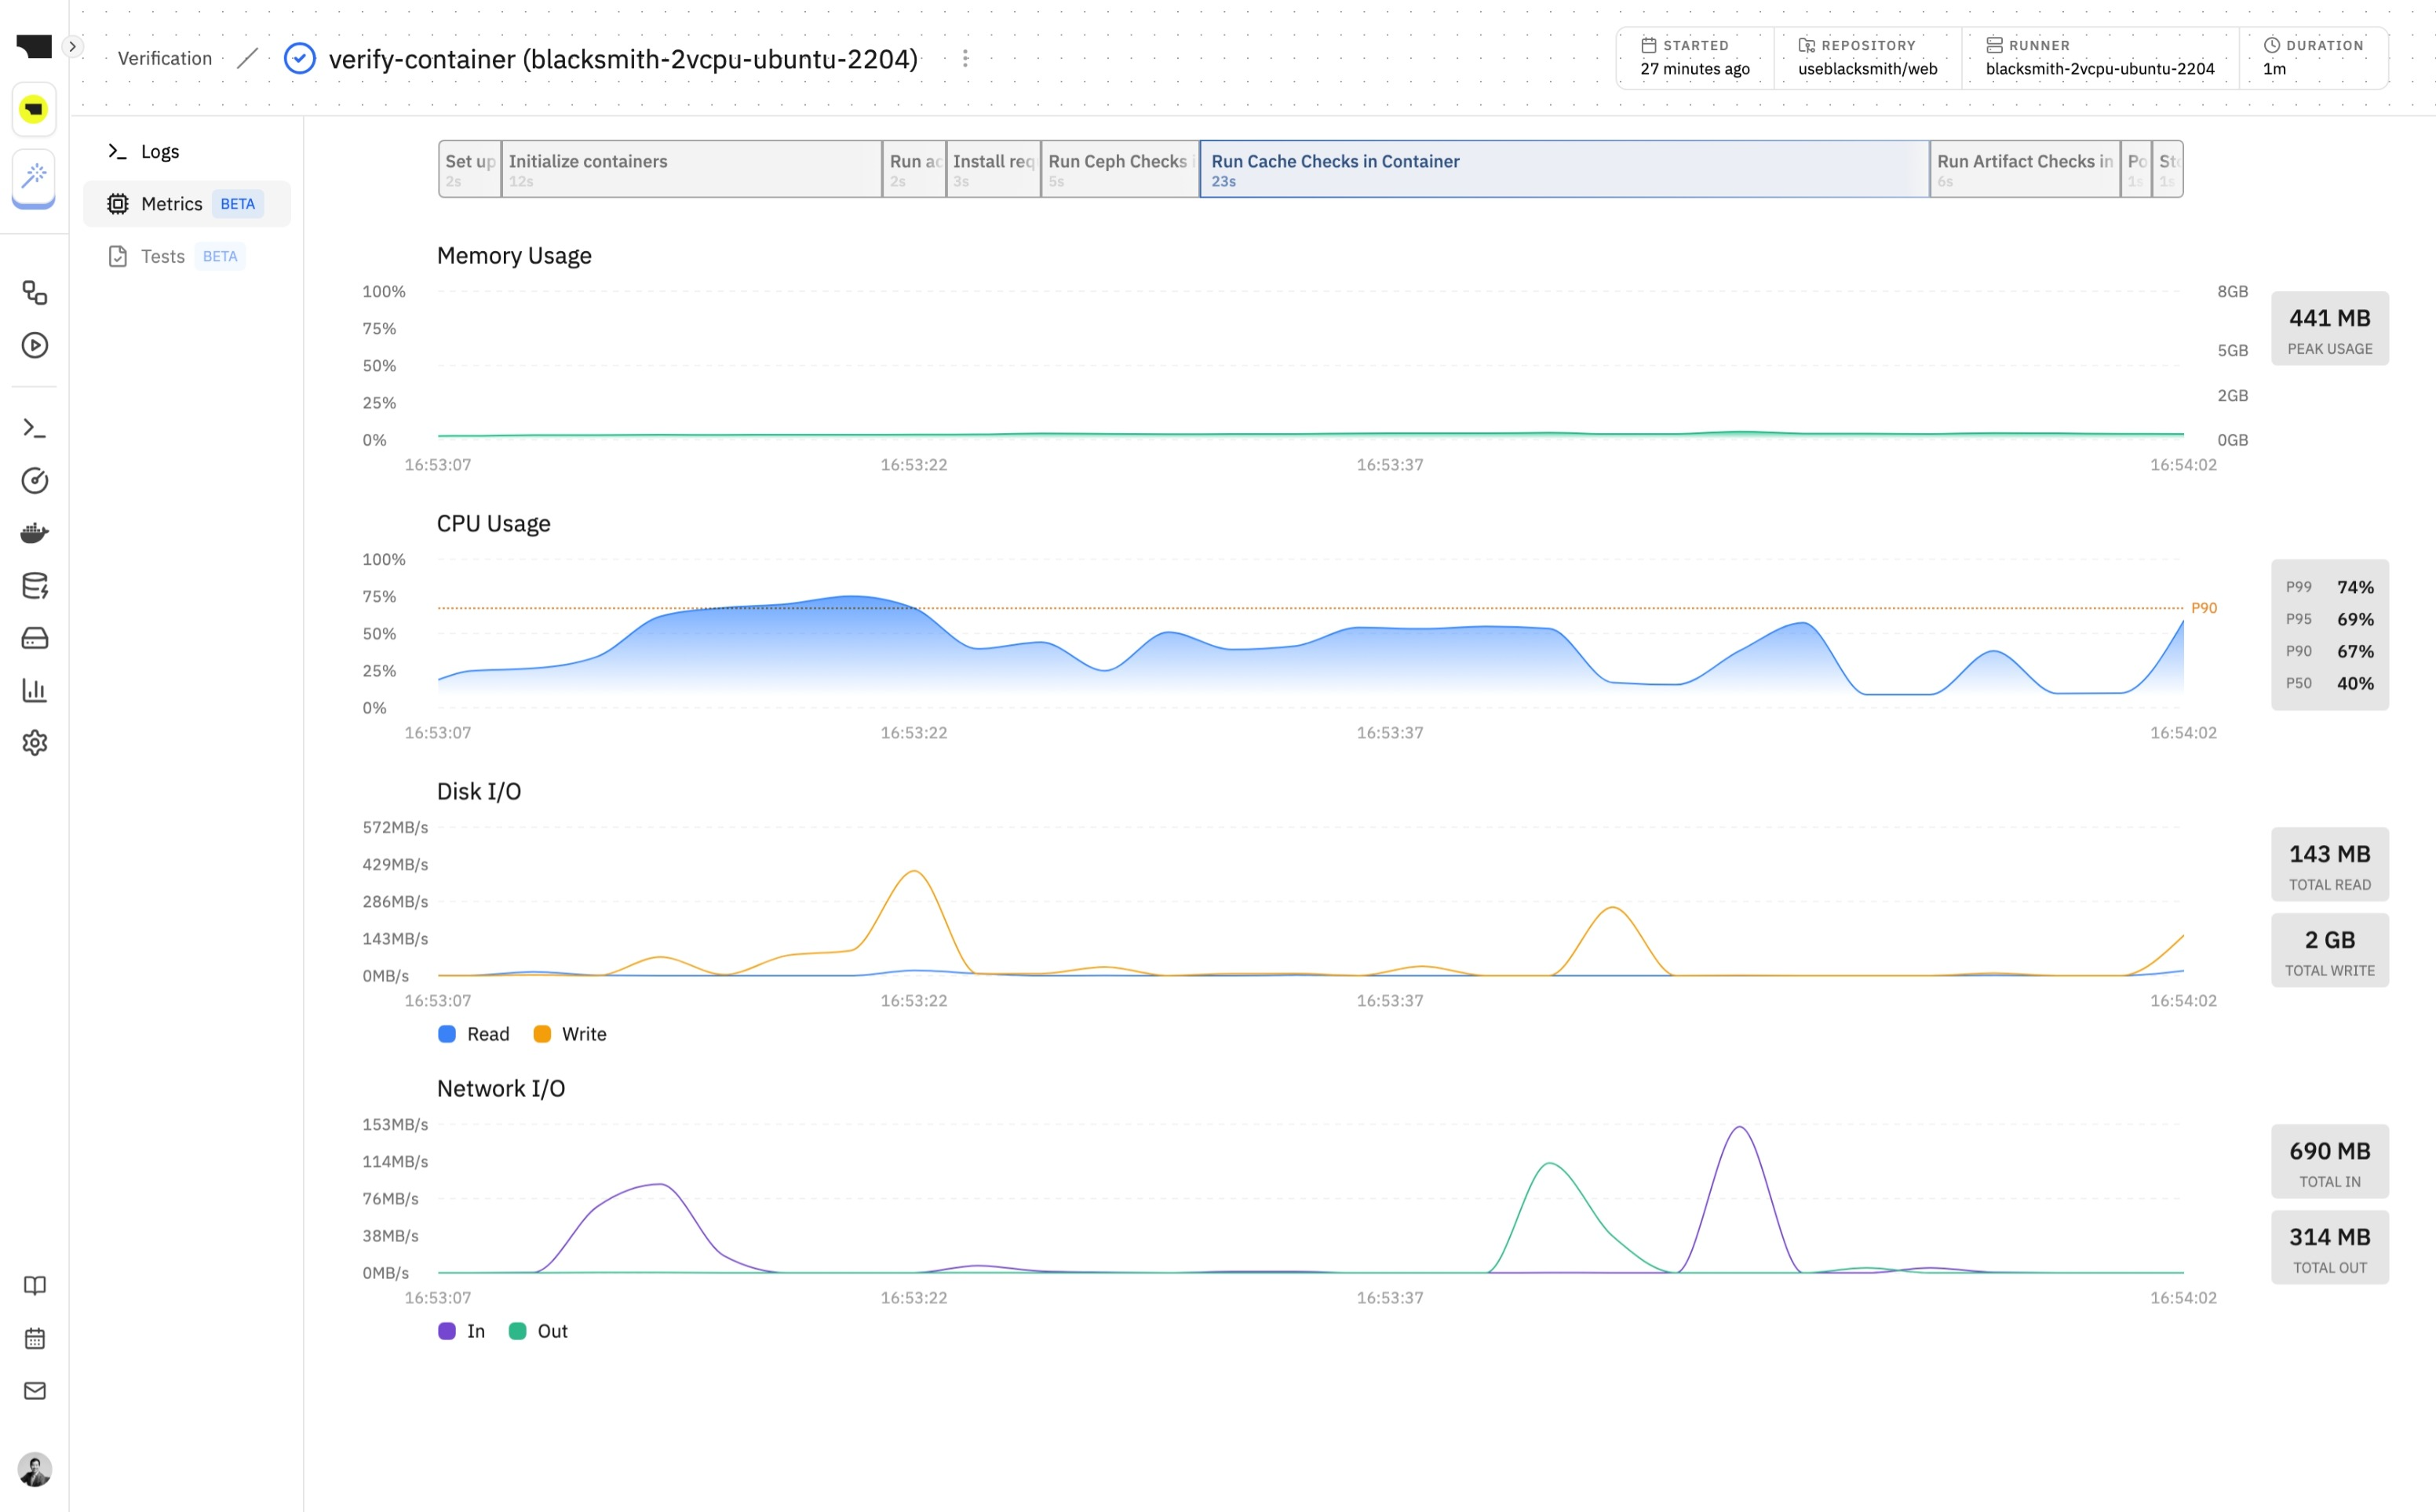The width and height of the screenshot is (2436, 1512).
Task: Open the documentation book icon
Action: coord(34,1285)
